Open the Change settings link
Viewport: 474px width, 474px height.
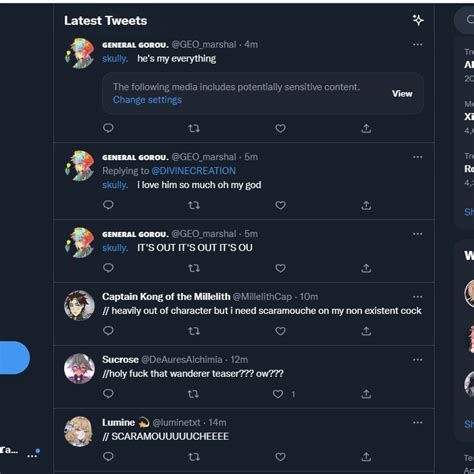(x=147, y=100)
